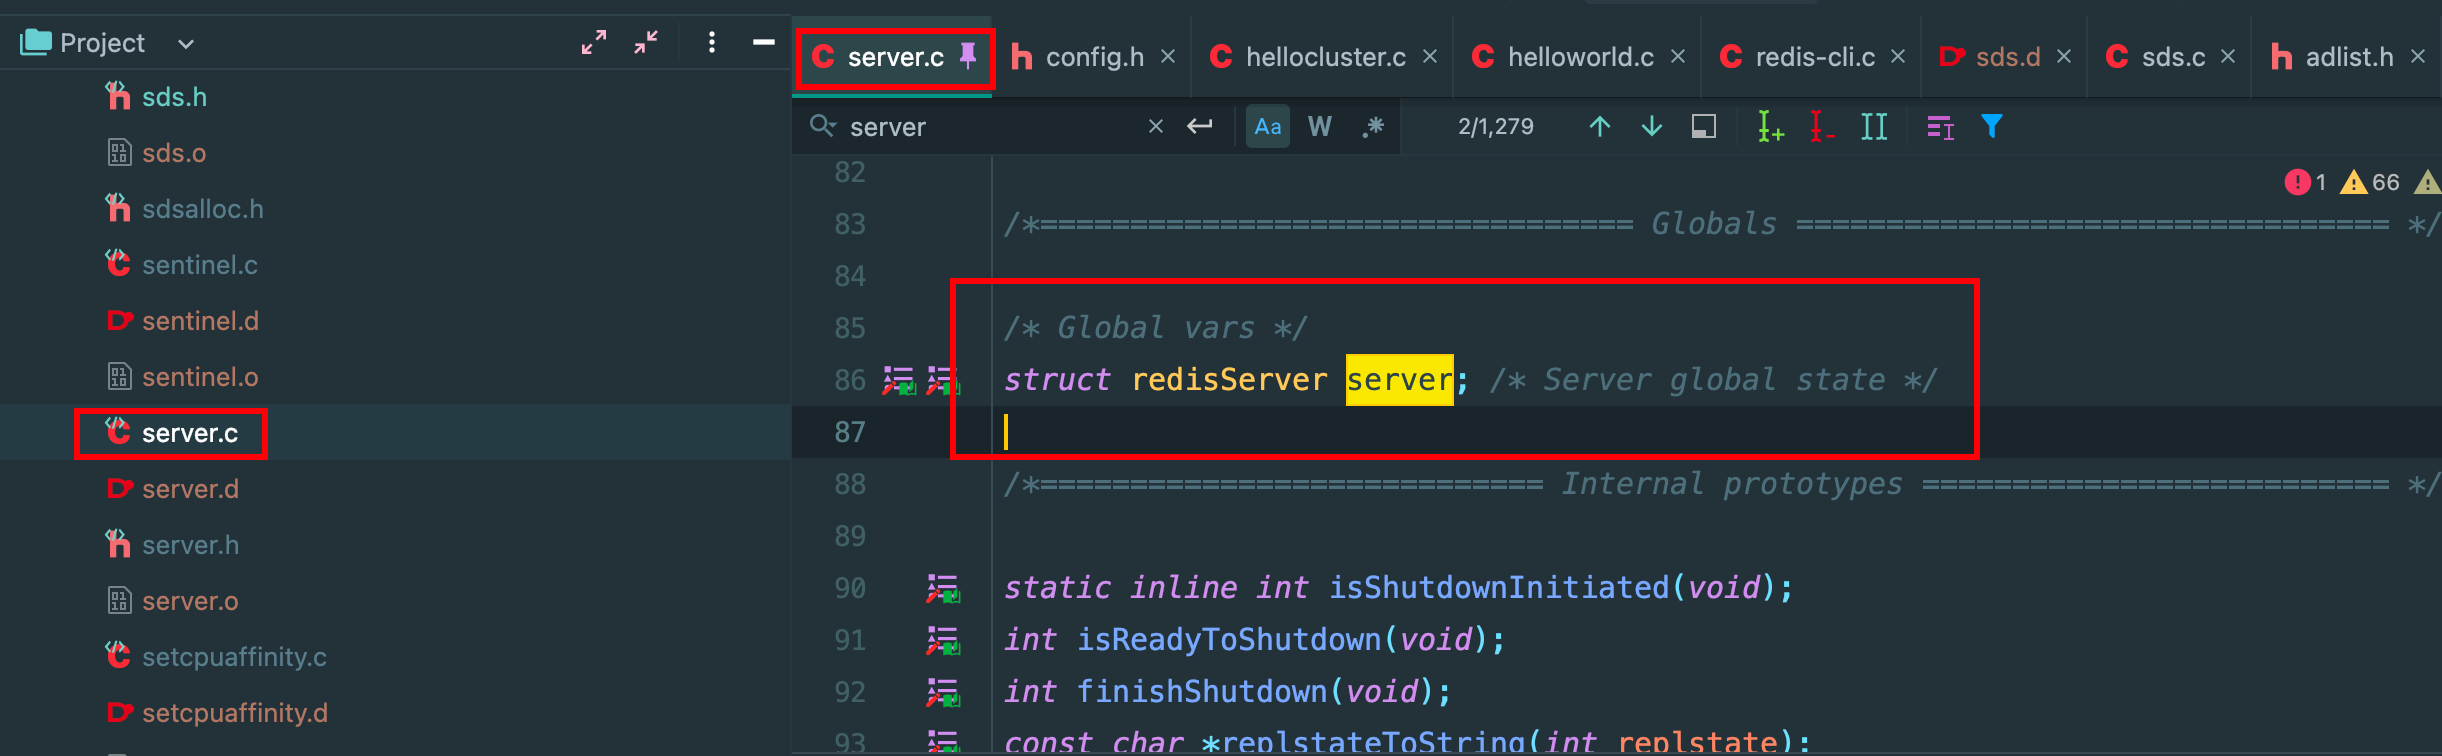Switch to the hellocluster.c tab
Image resolution: width=2442 pixels, height=756 pixels.
(1324, 57)
